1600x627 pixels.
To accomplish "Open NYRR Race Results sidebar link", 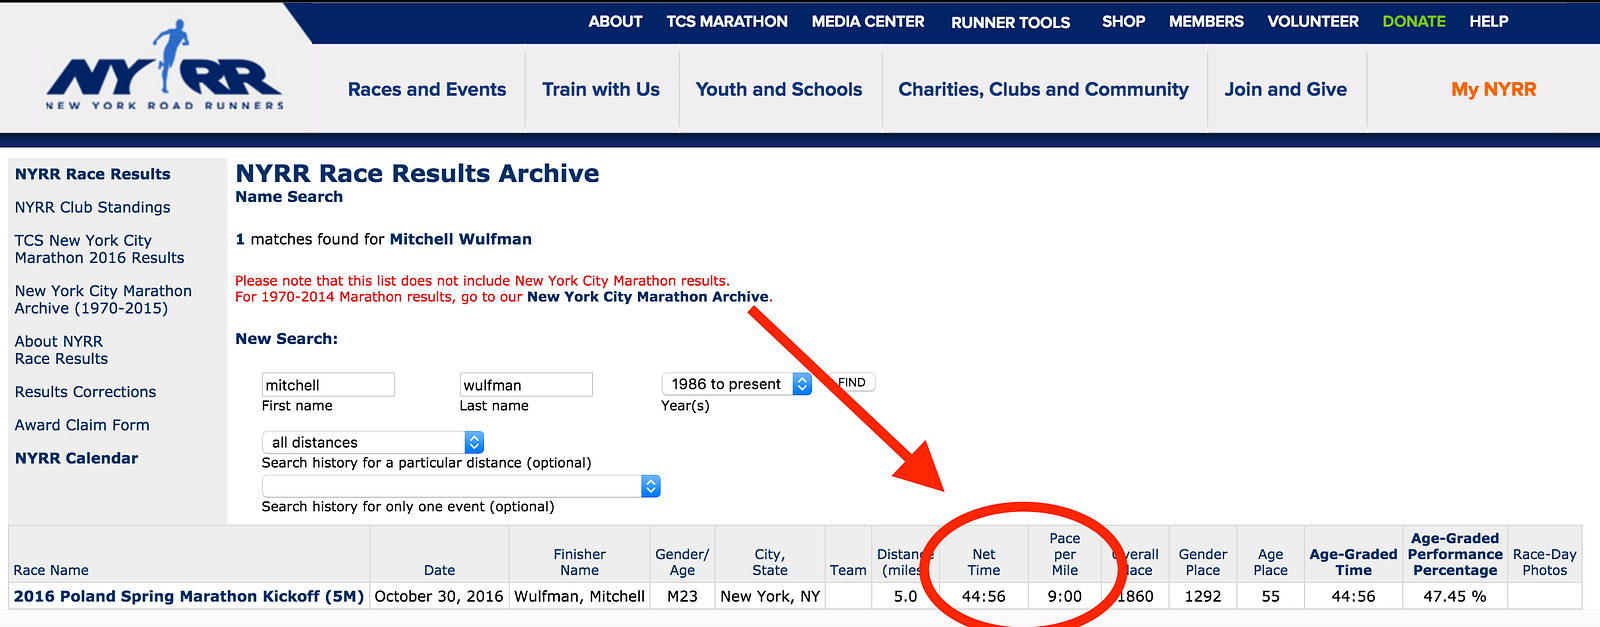I will [x=92, y=174].
